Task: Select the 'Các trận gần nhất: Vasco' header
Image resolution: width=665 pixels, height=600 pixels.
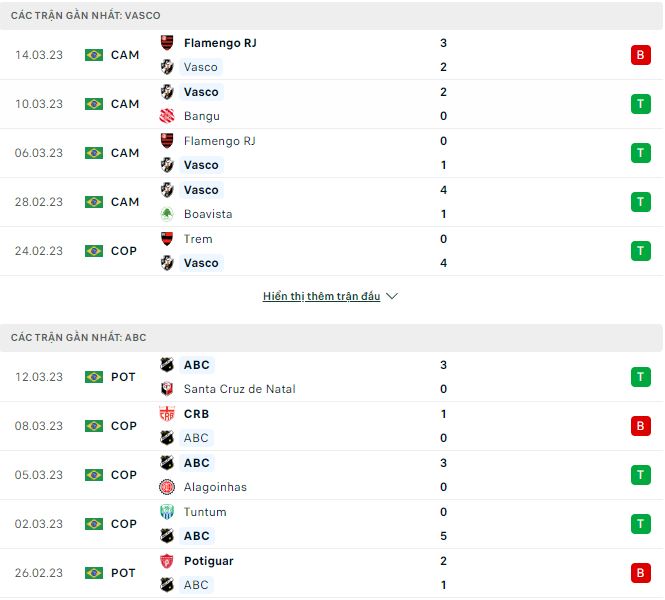Action: click(86, 16)
